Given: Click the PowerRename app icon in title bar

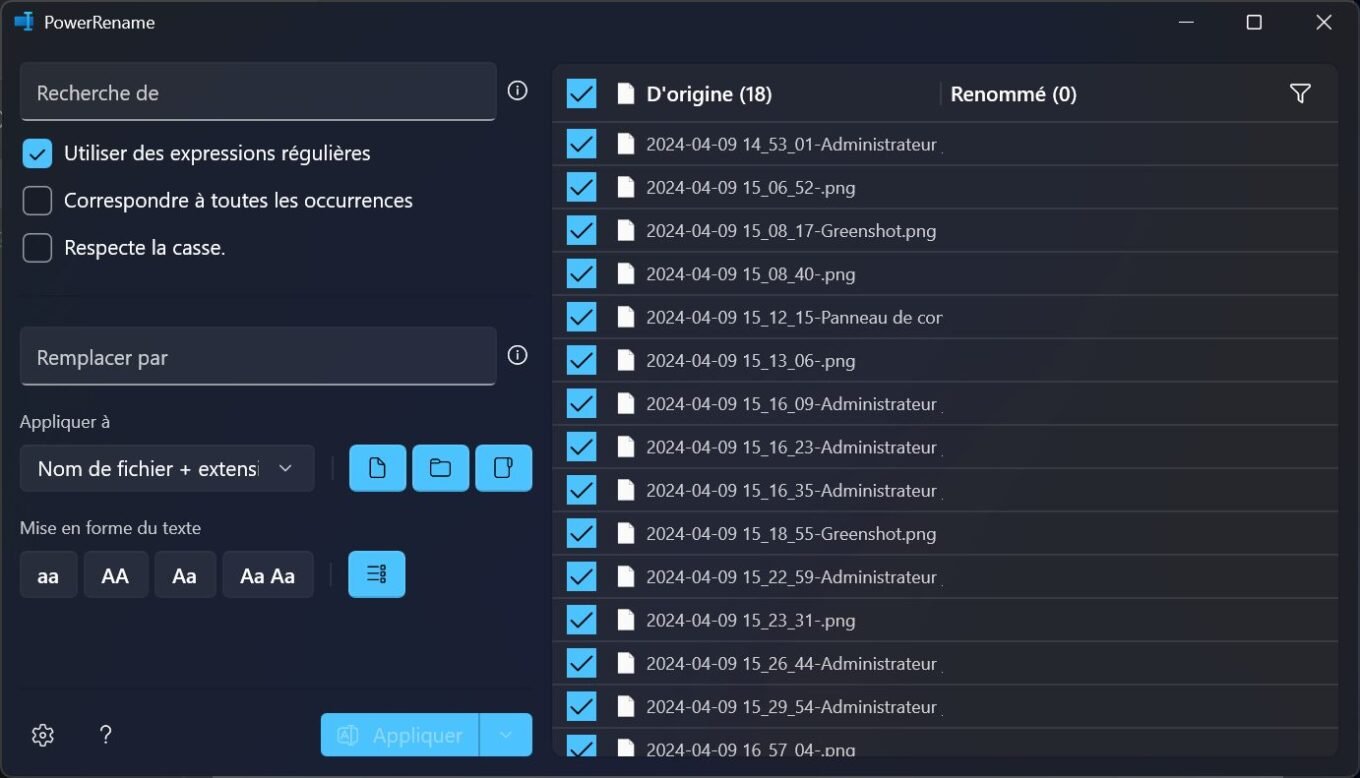Looking at the screenshot, I should click(24, 22).
